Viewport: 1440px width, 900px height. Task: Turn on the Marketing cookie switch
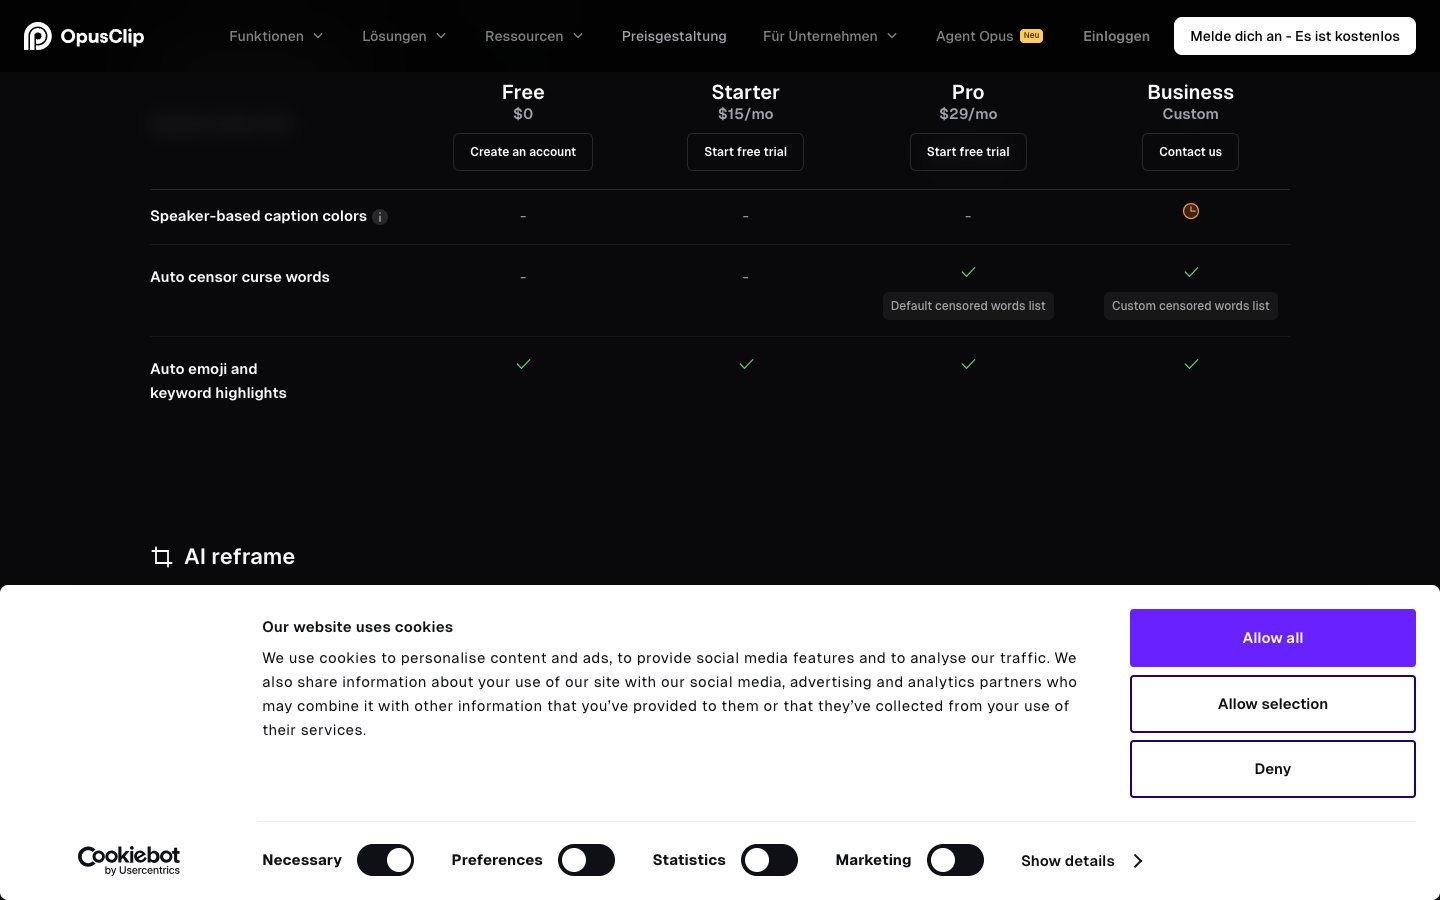955,860
